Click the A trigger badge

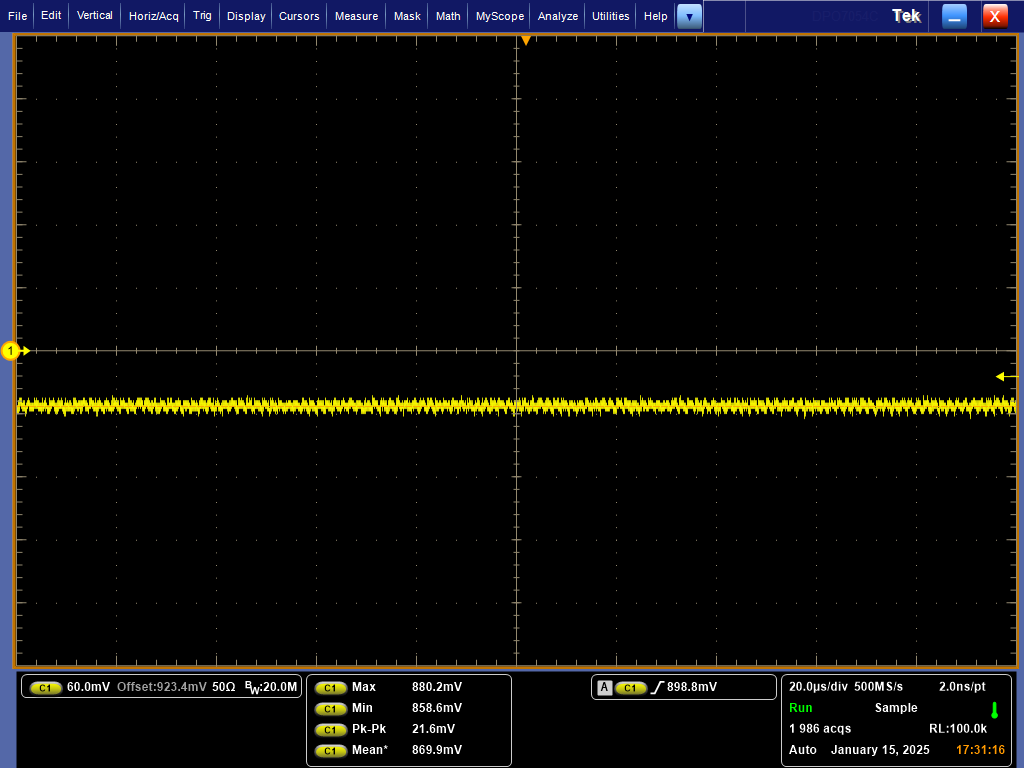click(x=605, y=688)
